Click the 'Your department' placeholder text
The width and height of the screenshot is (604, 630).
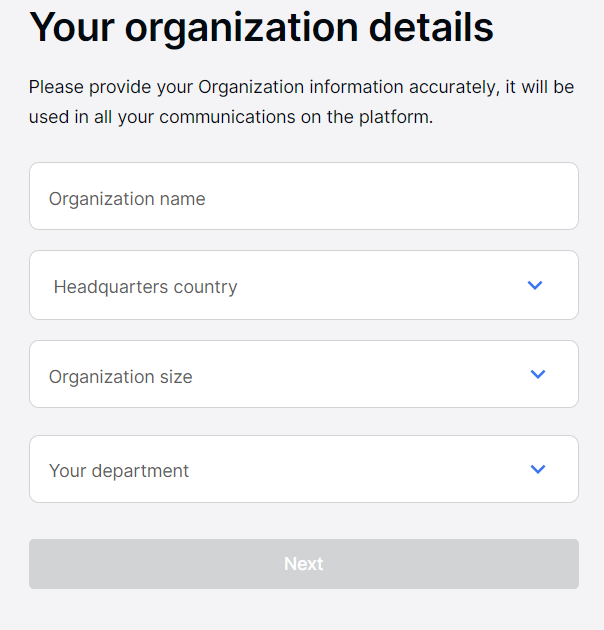click(x=118, y=471)
